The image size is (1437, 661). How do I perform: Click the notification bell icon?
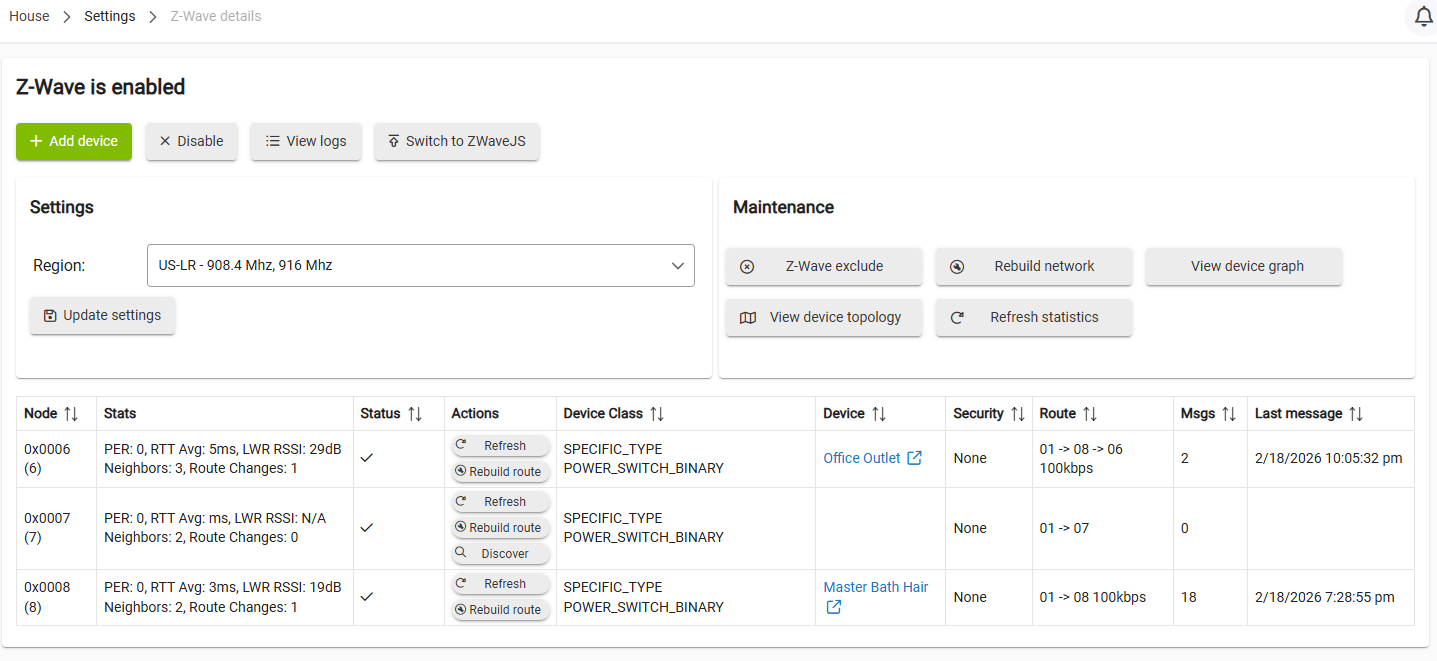point(1423,17)
